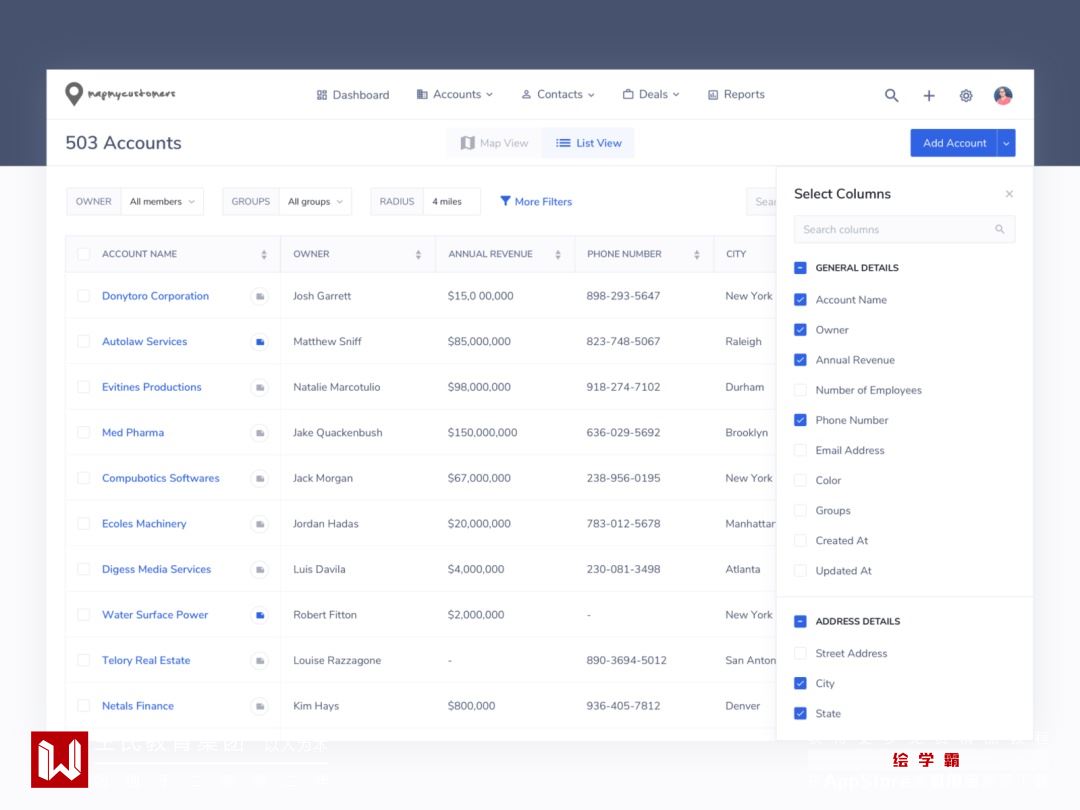The height and width of the screenshot is (810, 1080).
Task: Click the Add Account button
Action: point(954,143)
